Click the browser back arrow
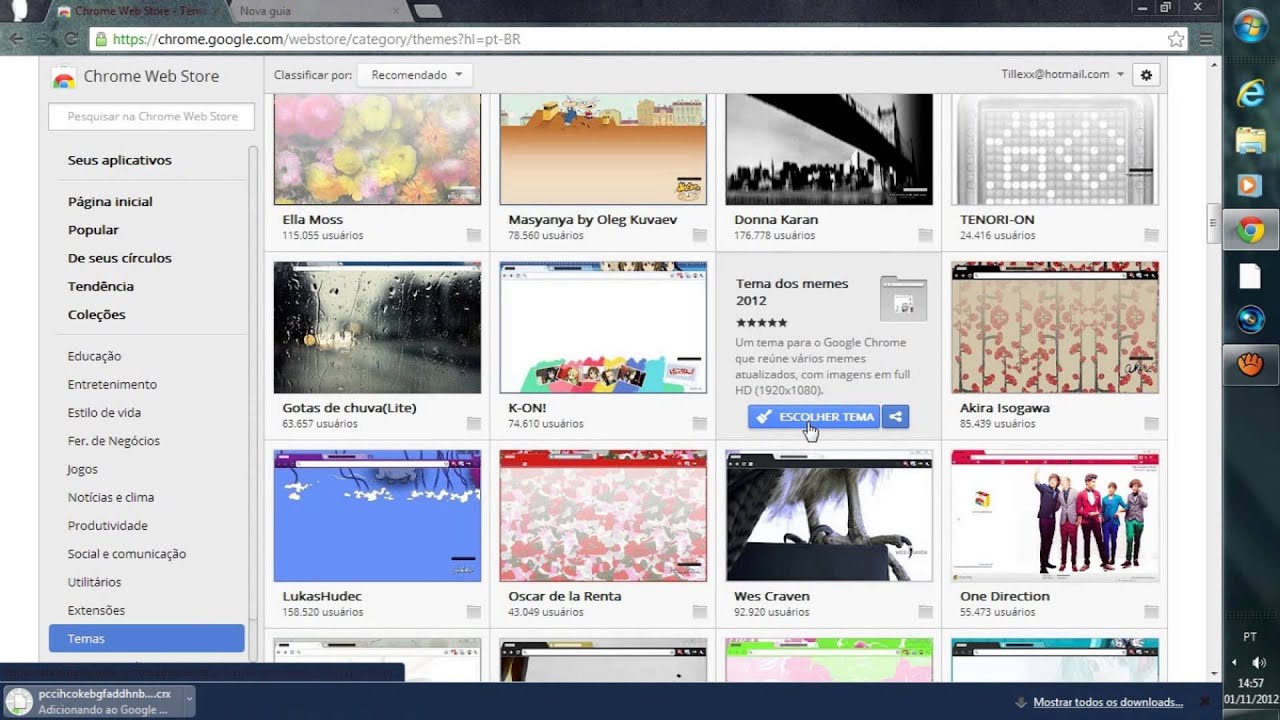The width and height of the screenshot is (1280, 720). tap(17, 39)
